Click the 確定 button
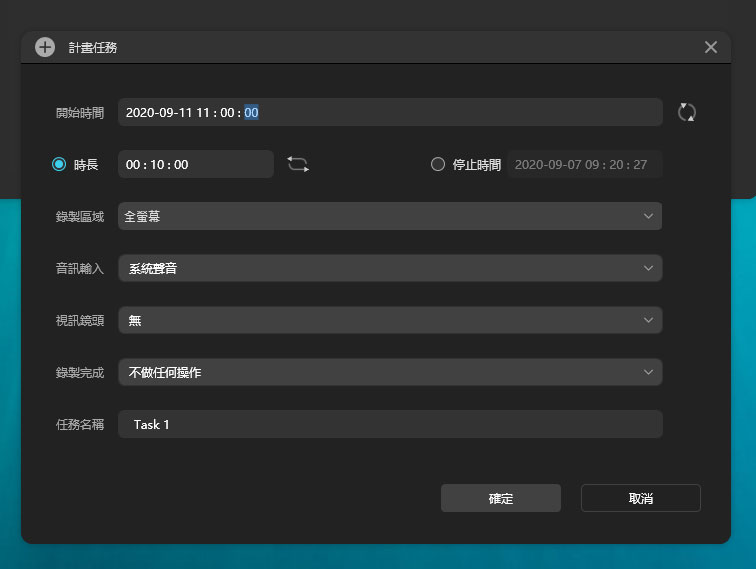This screenshot has height=569, width=756. click(x=500, y=498)
